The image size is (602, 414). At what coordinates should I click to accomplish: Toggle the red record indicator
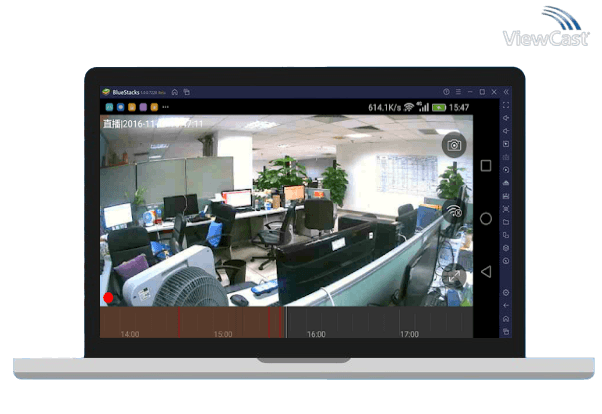pyautogui.click(x=109, y=298)
